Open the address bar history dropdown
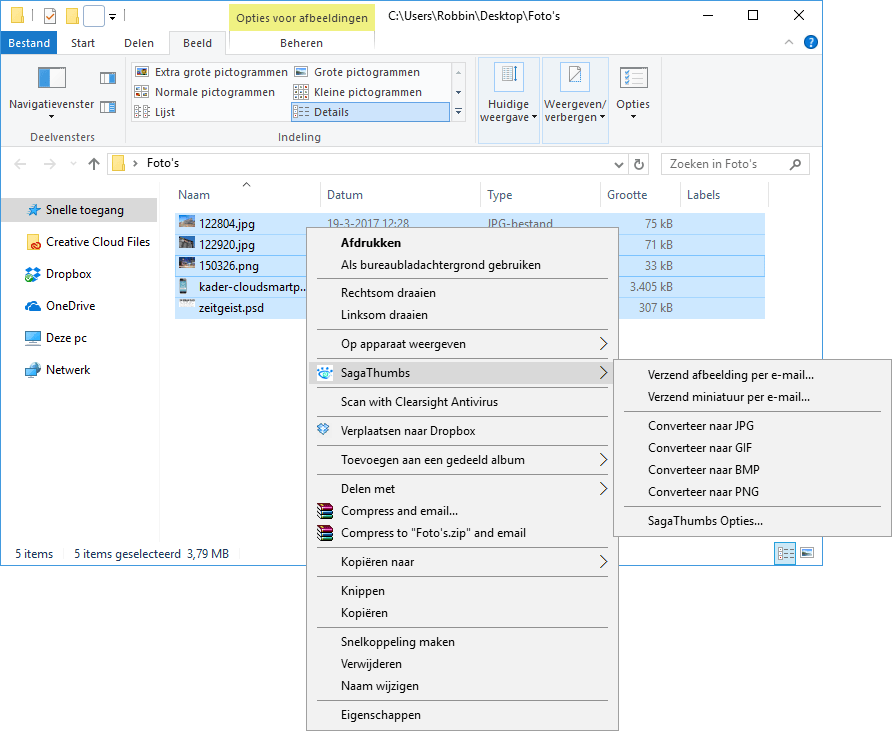 (x=618, y=164)
